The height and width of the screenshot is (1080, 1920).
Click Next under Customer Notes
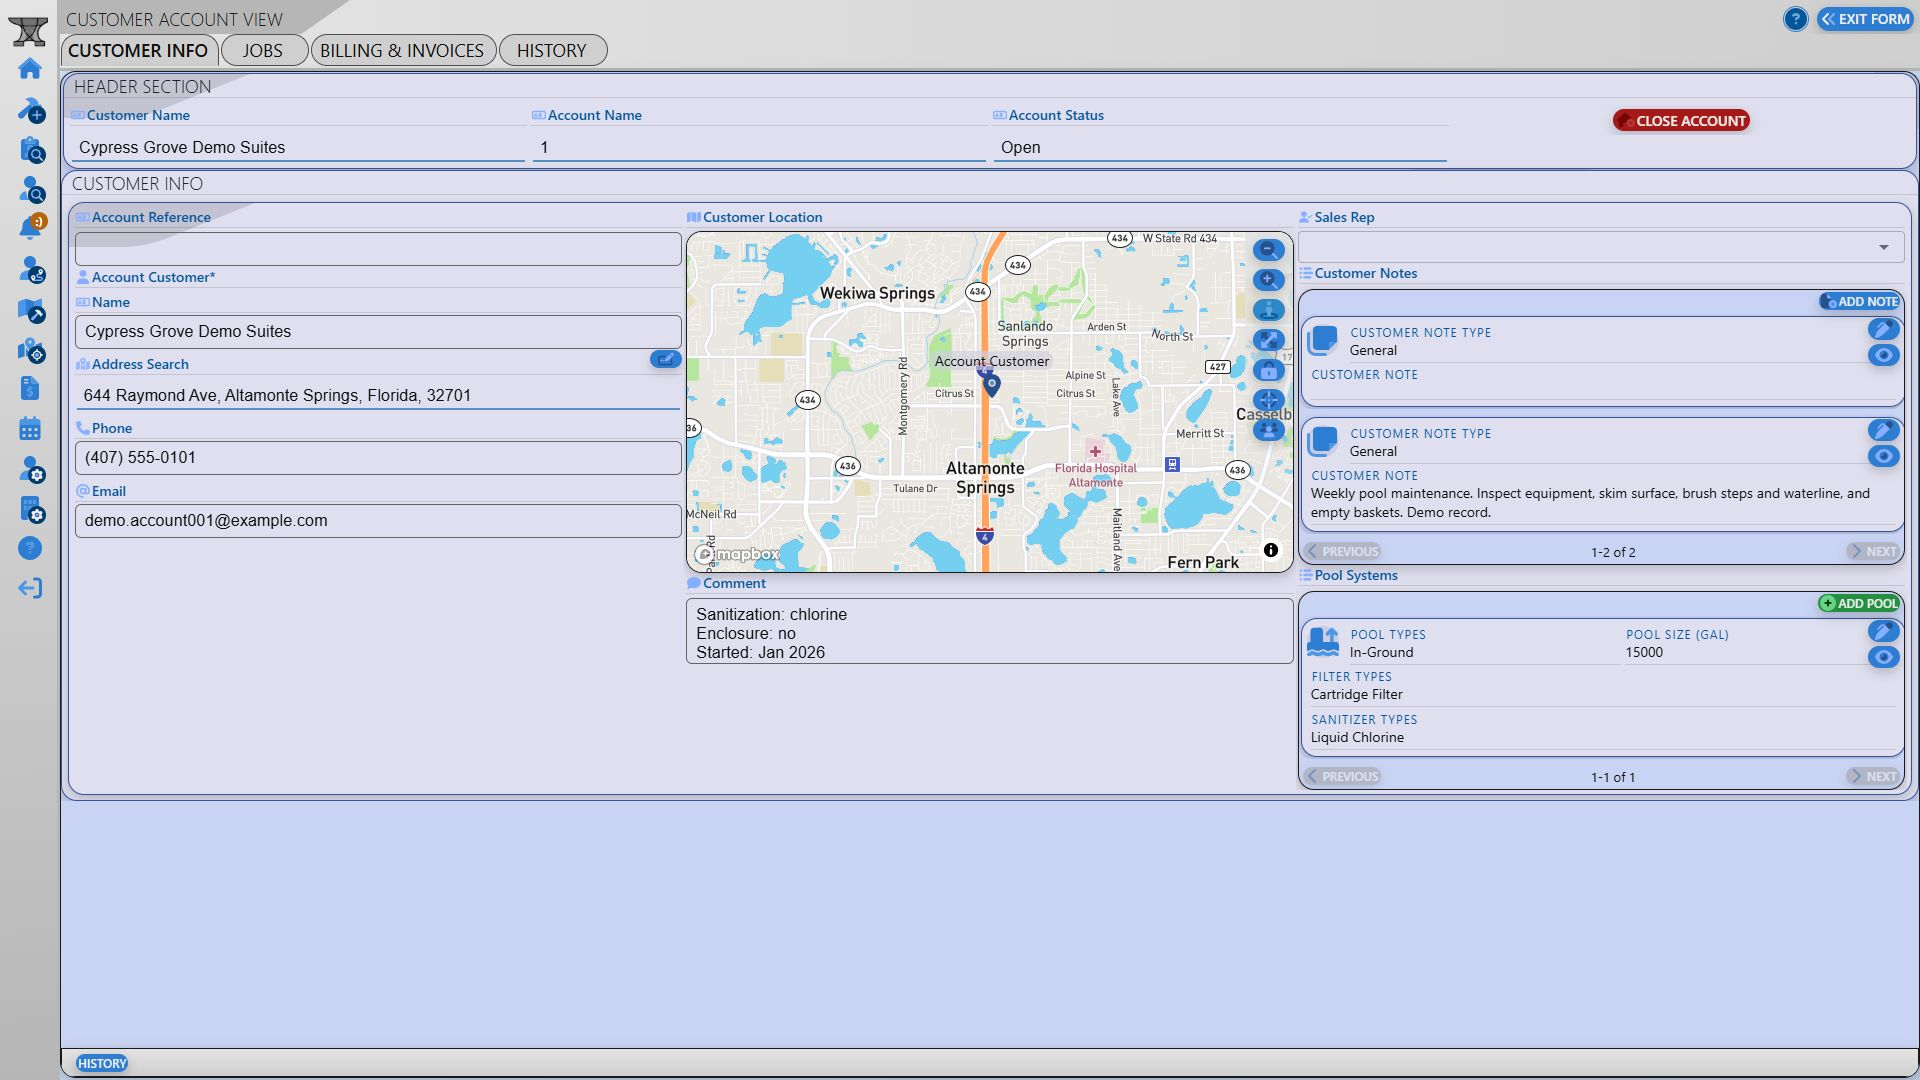(1872, 552)
